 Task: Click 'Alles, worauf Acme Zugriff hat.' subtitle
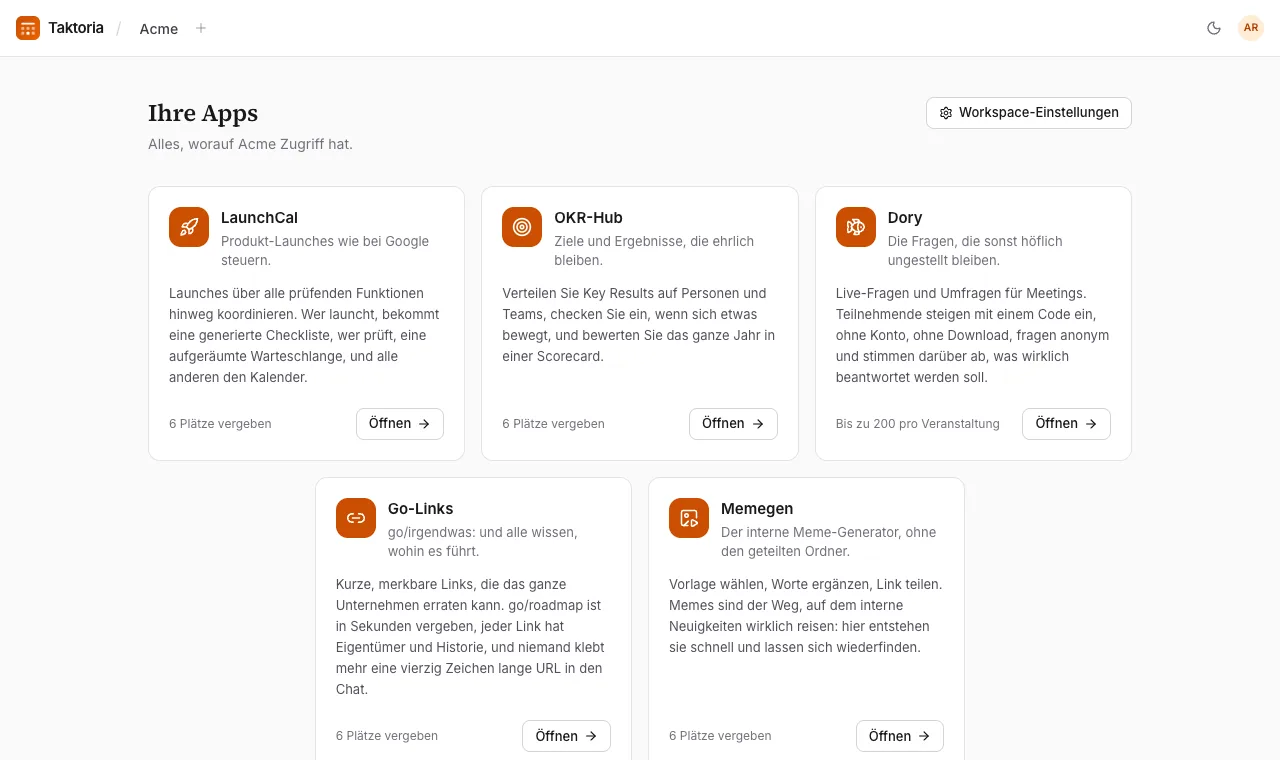click(250, 144)
